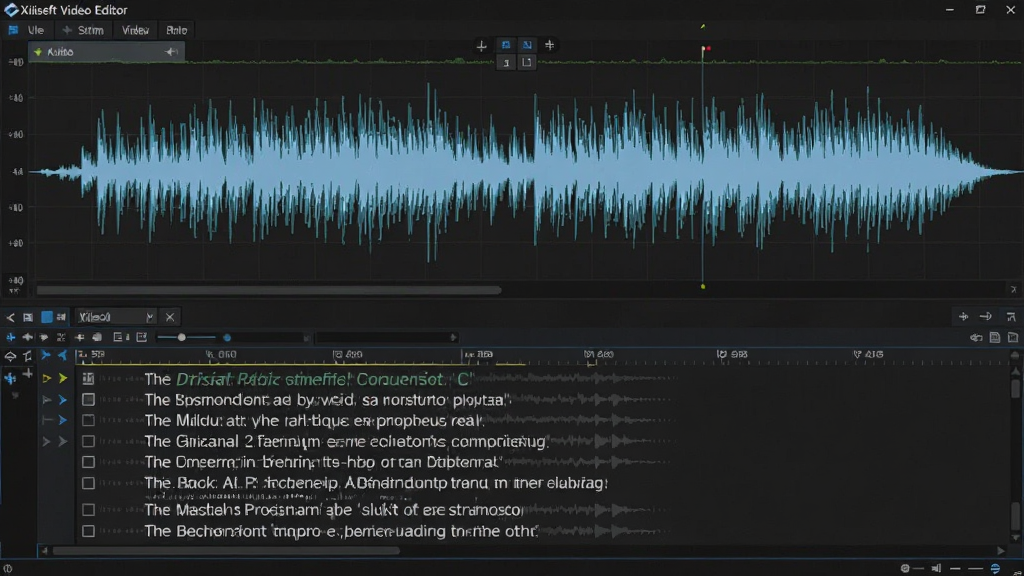The height and width of the screenshot is (576, 1024).
Task: Click blue globe icon in status bar
Action: [995, 569]
